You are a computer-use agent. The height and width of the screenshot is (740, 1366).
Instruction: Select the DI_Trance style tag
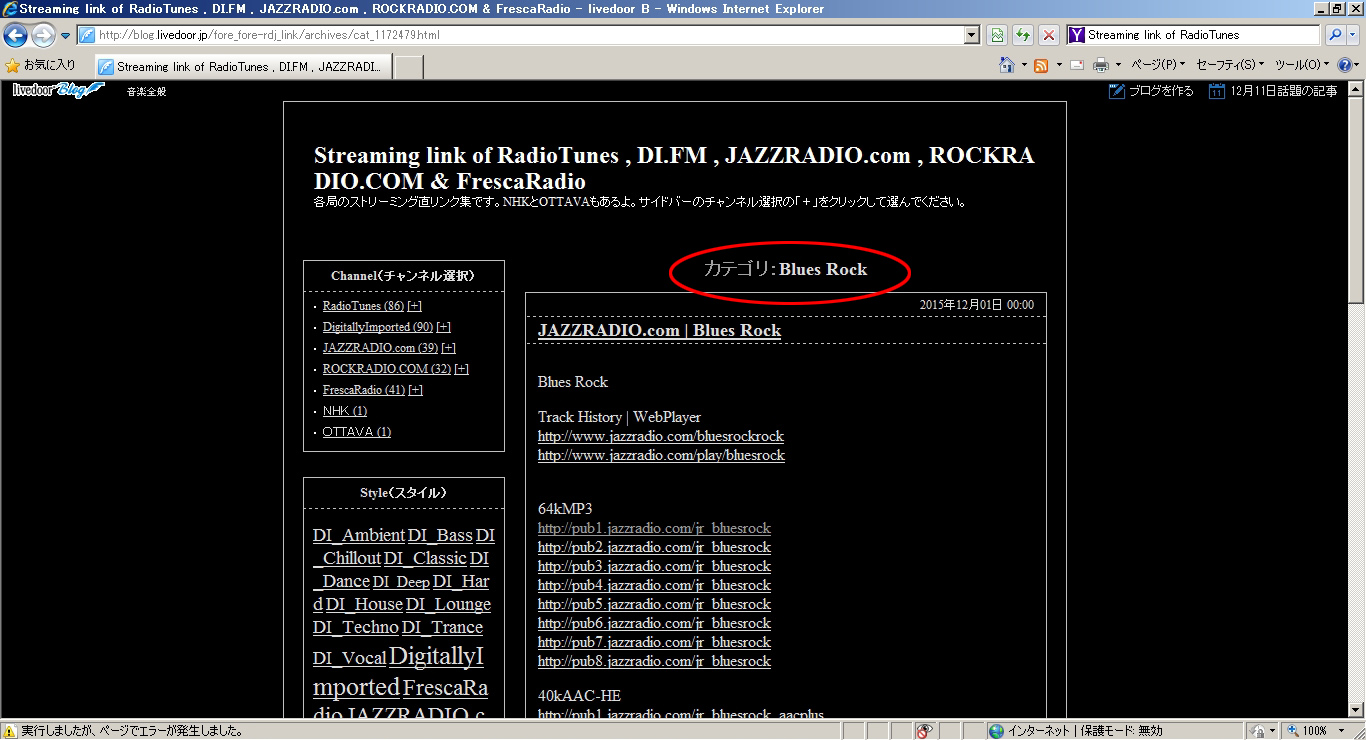point(442,628)
